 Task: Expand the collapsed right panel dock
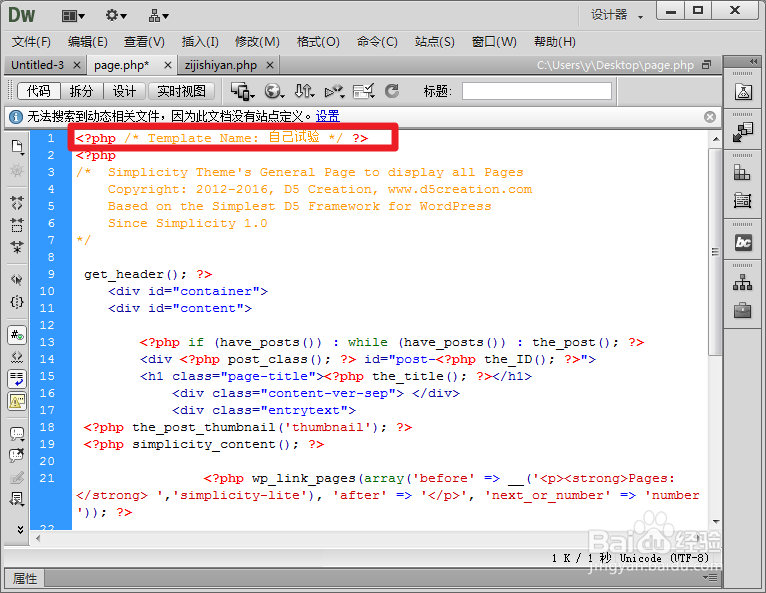tap(753, 62)
